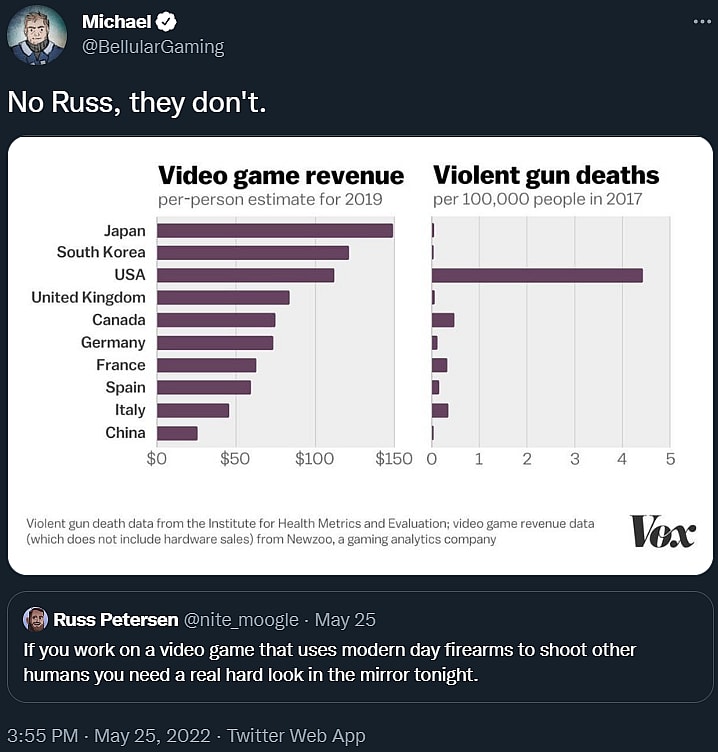Click Russ Petersen's small avatar

coord(35,619)
